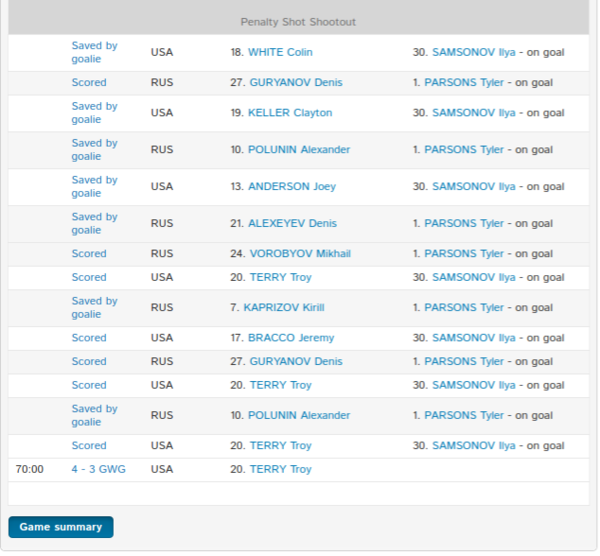
Task: Open PARSONS Tyler link in VOROBYOV Mikhail row
Action: click(x=464, y=253)
